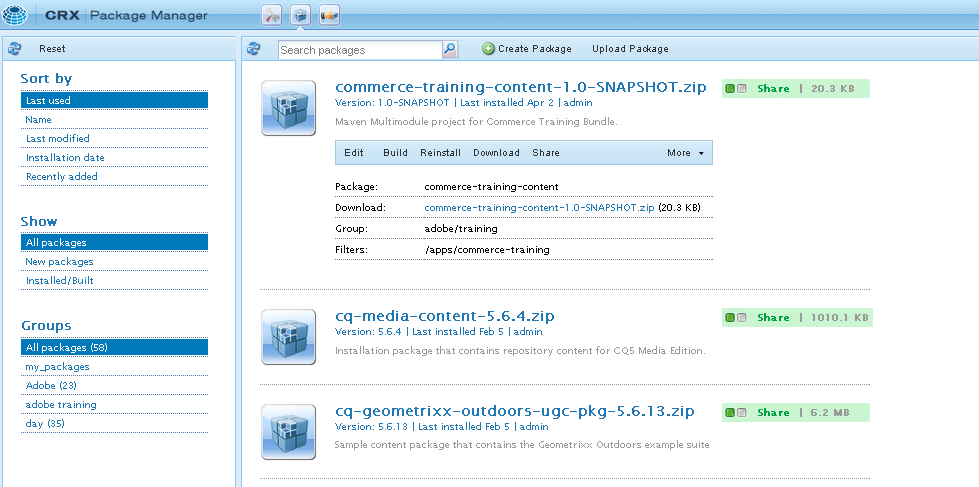The height and width of the screenshot is (487, 979).
Task: Click status indicator squares for cq-media-content
Action: (x=735, y=318)
